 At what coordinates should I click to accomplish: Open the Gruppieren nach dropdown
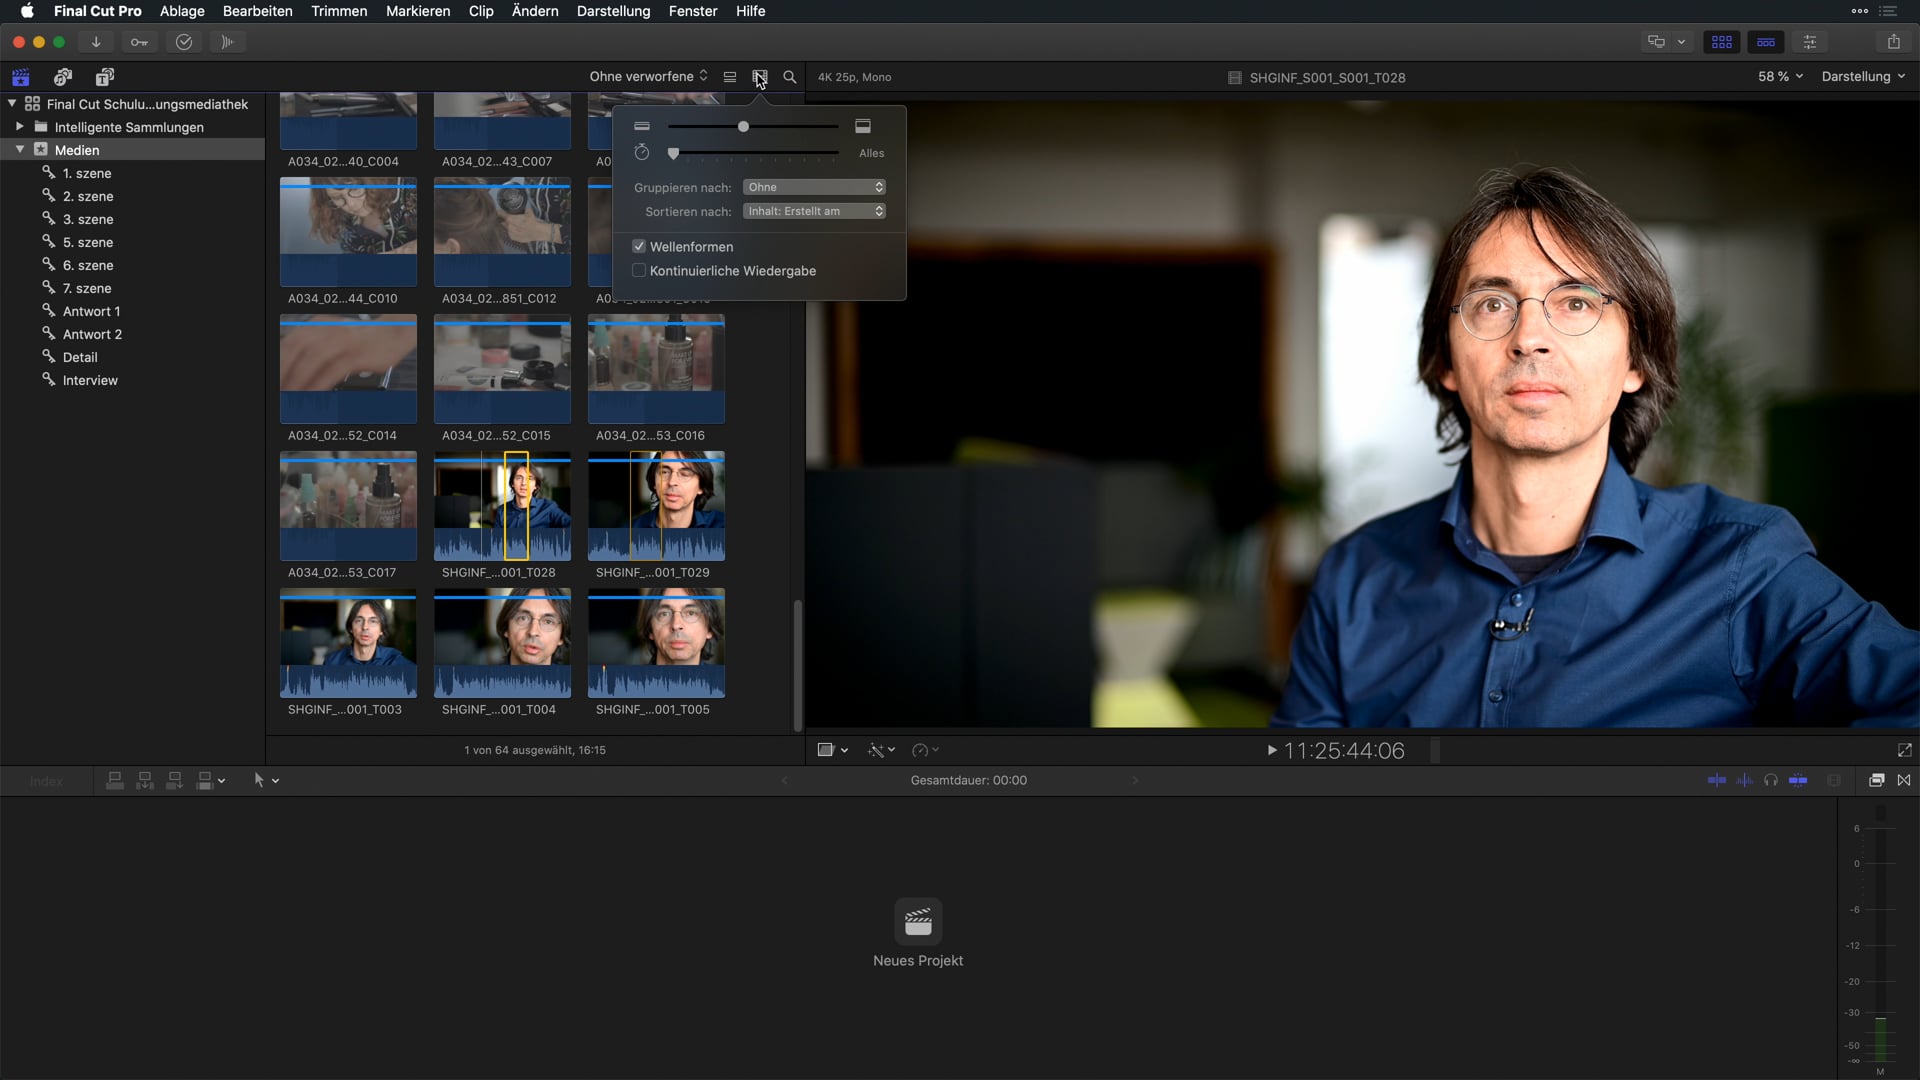click(814, 187)
